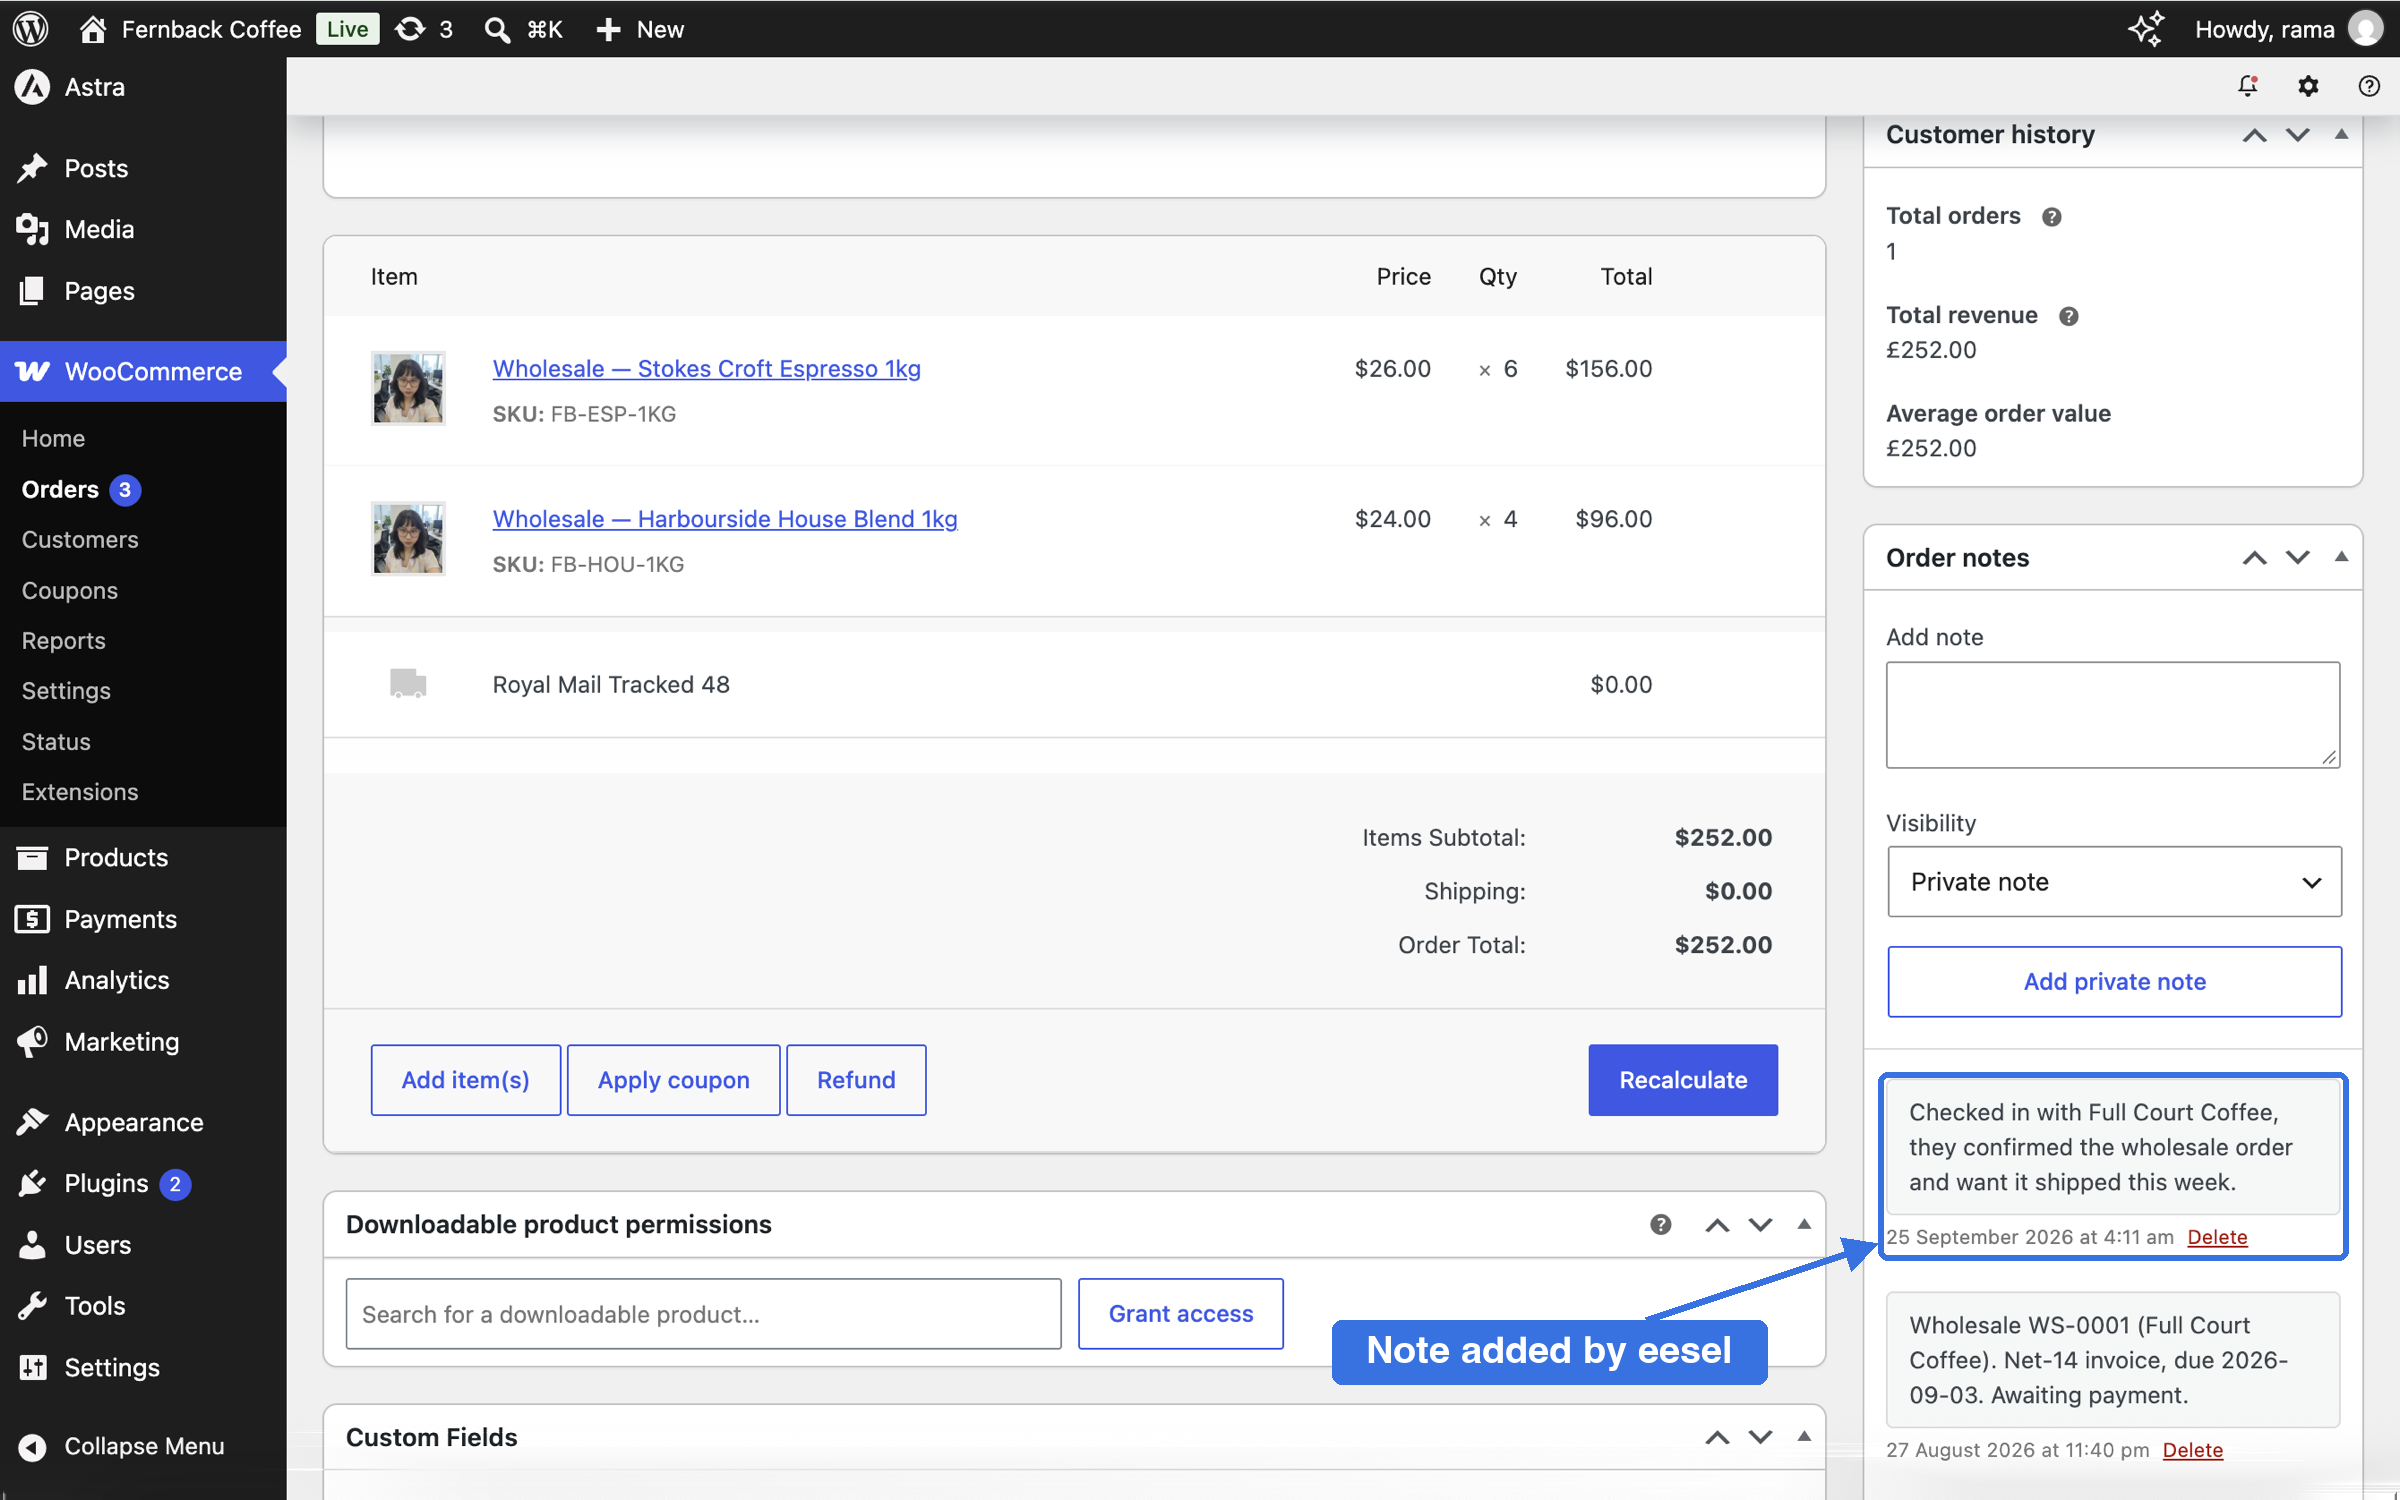The width and height of the screenshot is (2400, 1500).
Task: Click the Add private note button
Action: pos(2114,982)
